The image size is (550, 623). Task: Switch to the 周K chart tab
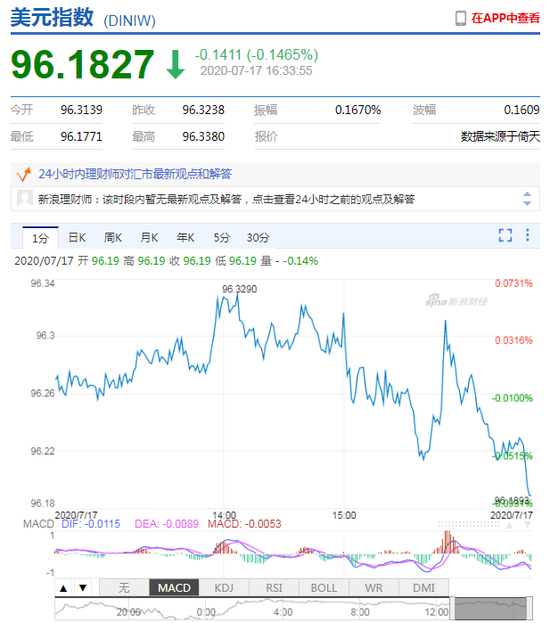(112, 238)
